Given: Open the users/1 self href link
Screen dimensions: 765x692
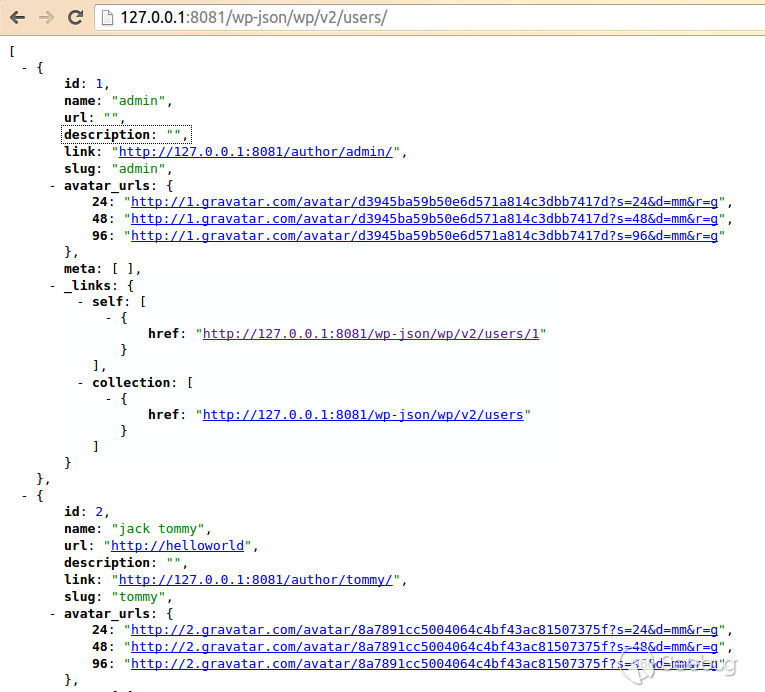Looking at the screenshot, I should [371, 334].
